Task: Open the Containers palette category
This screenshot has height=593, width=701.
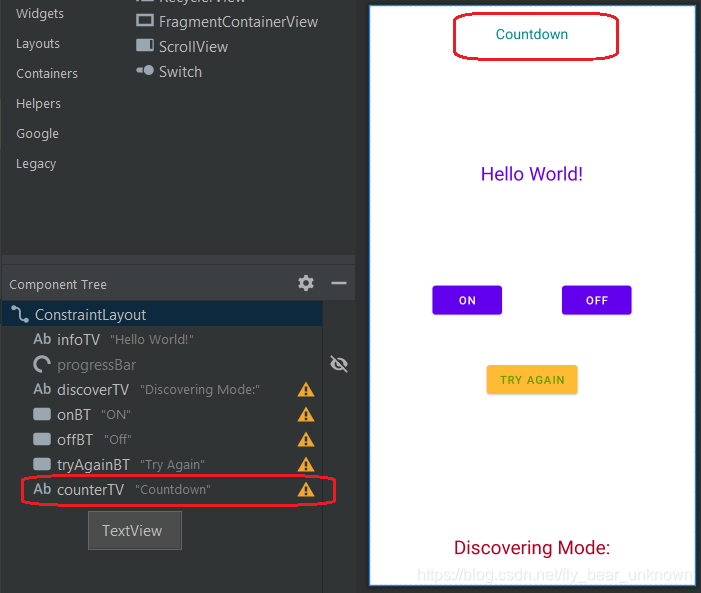Action: (x=47, y=73)
